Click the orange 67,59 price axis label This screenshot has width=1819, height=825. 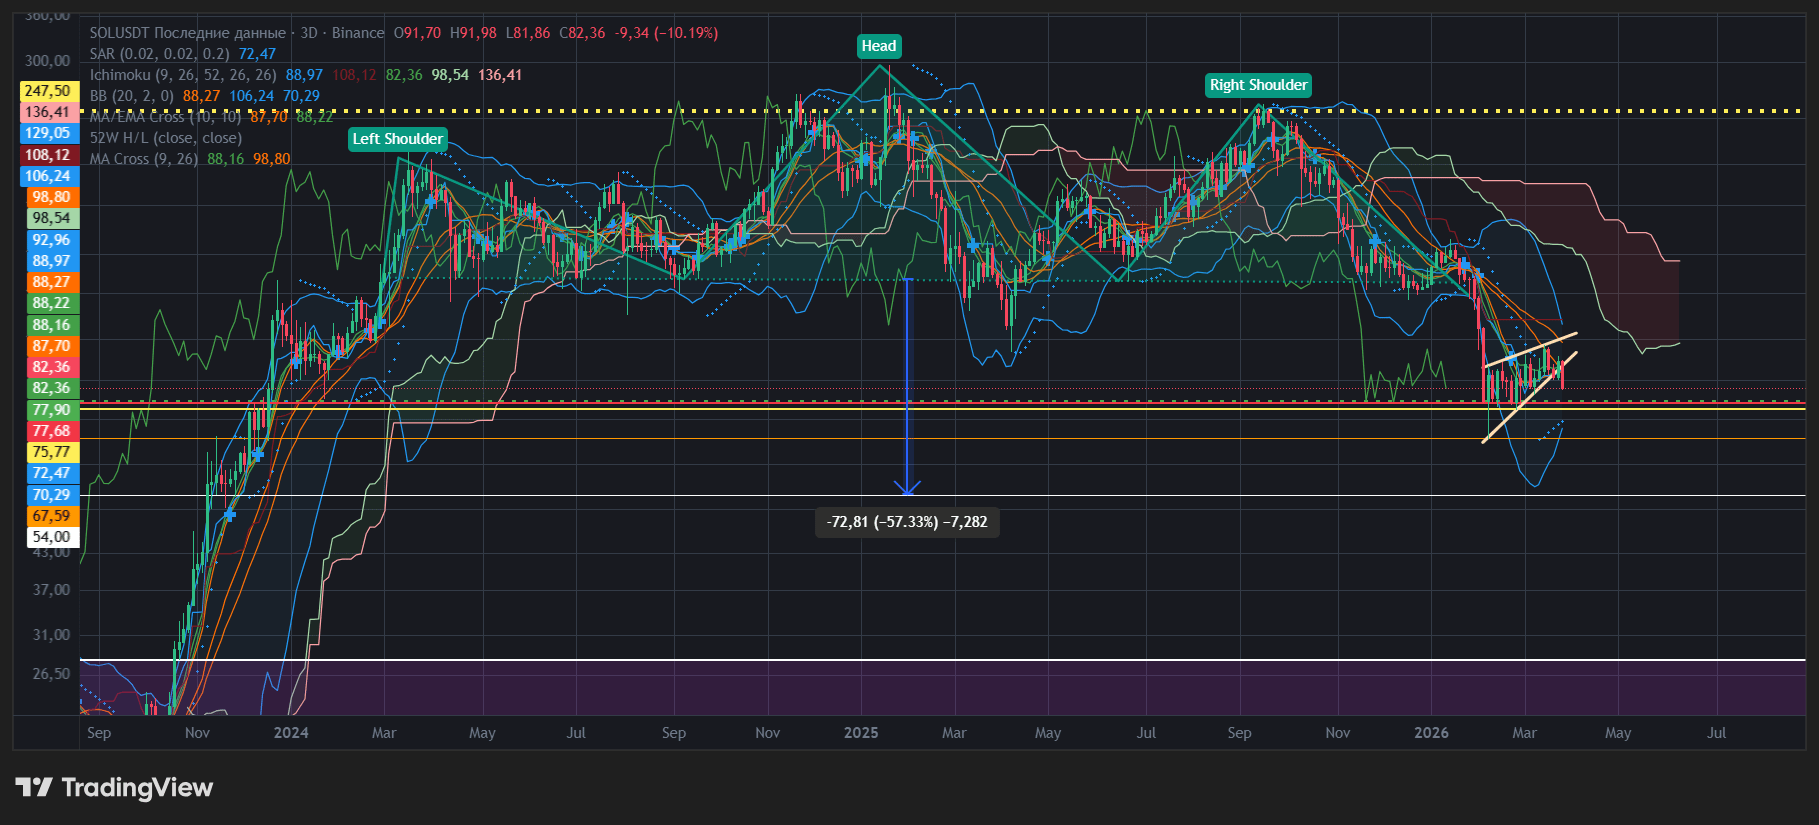tap(50, 516)
